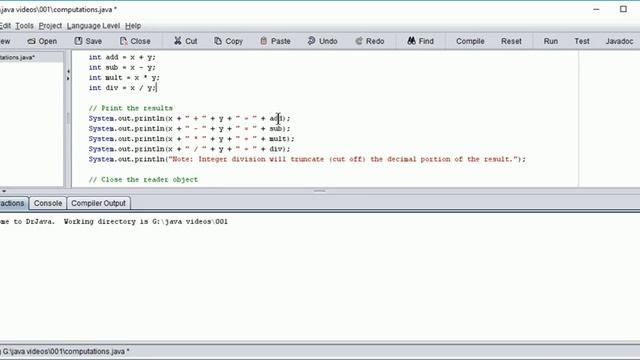The width and height of the screenshot is (640, 360).
Task: Click the Save disk icon
Action: click(78, 41)
